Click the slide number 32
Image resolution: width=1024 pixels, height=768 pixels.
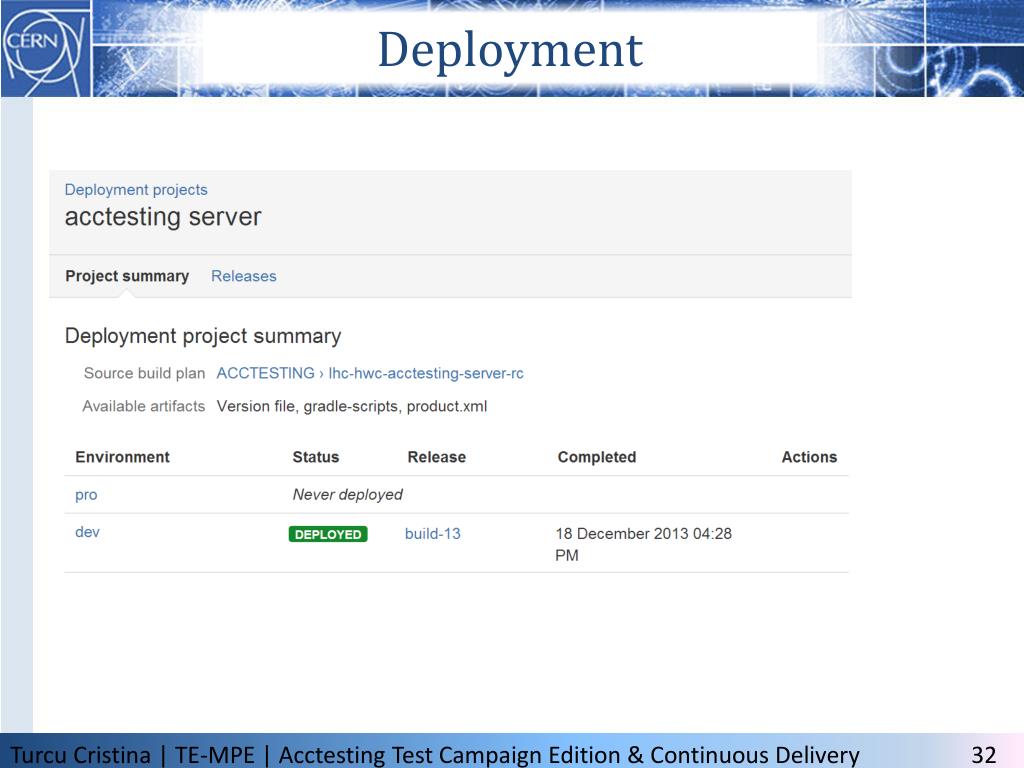tap(983, 755)
